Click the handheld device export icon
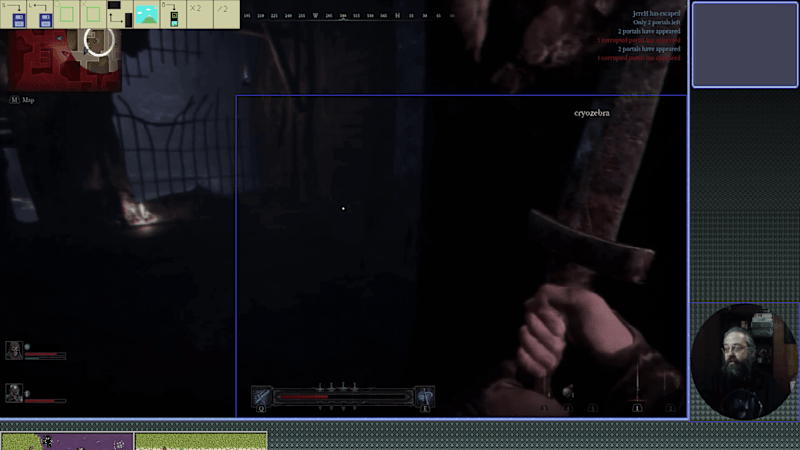The image size is (800, 450). [173, 14]
